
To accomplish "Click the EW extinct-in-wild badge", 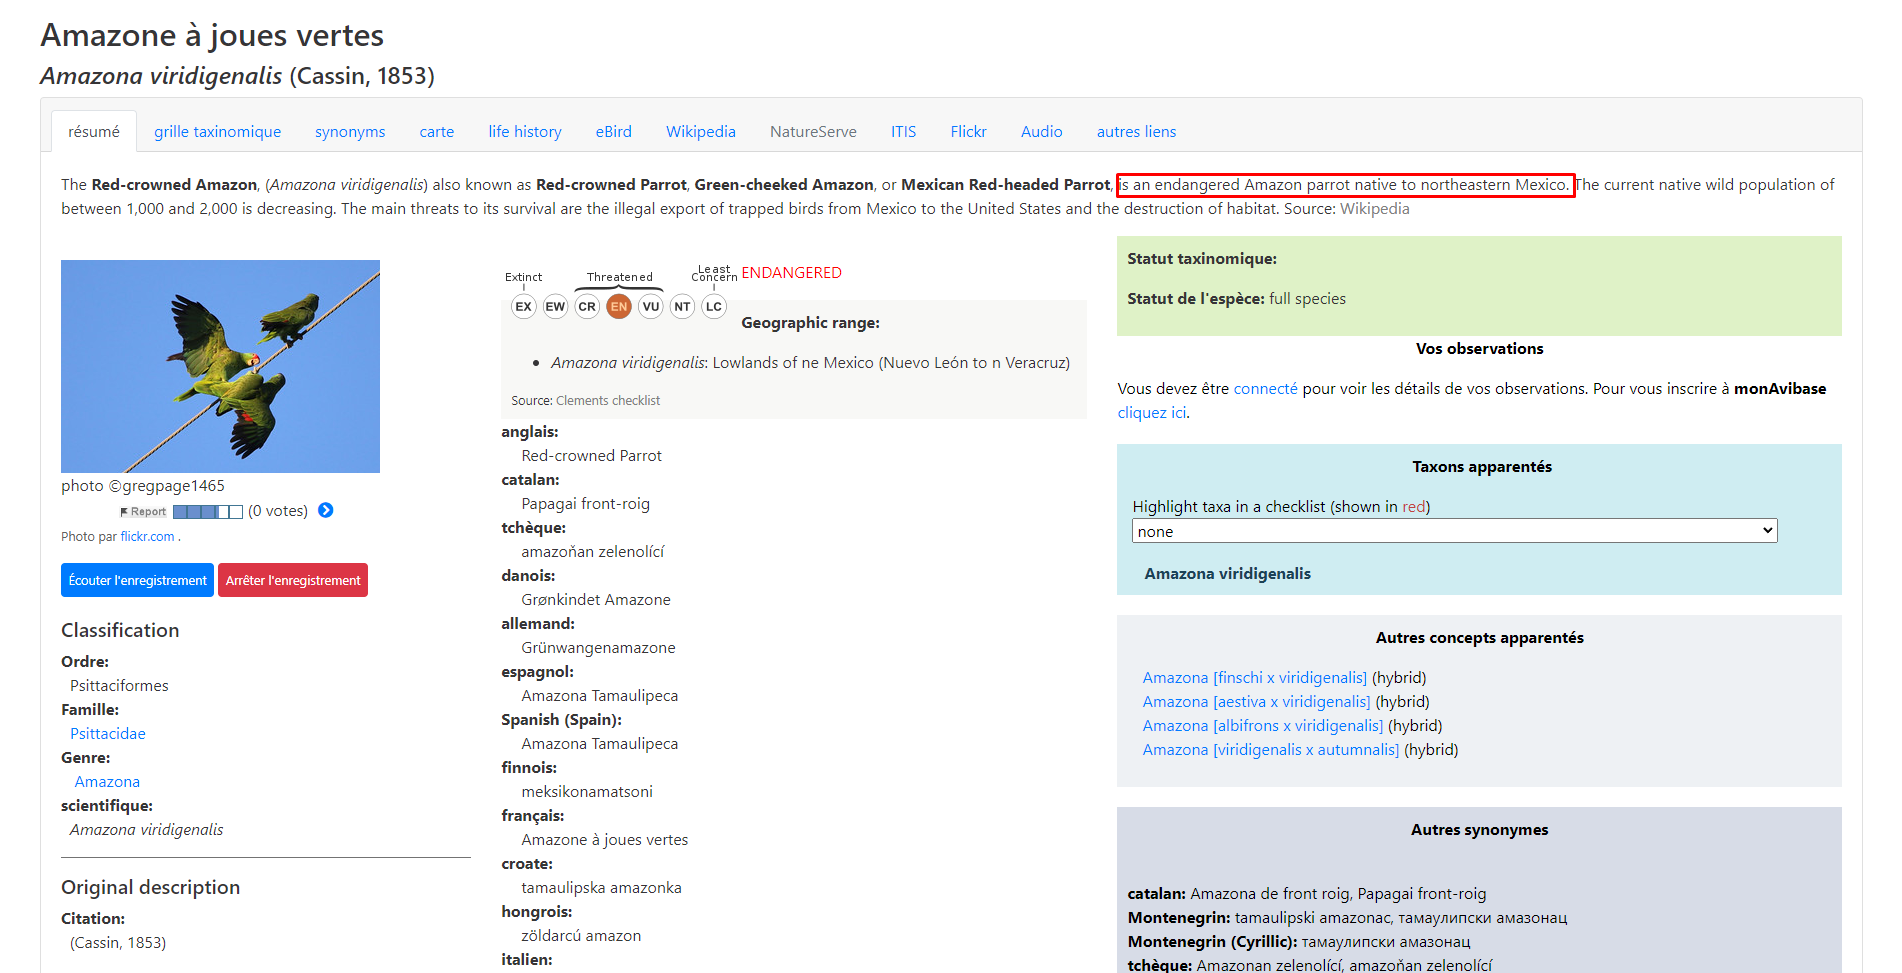I will [x=555, y=307].
